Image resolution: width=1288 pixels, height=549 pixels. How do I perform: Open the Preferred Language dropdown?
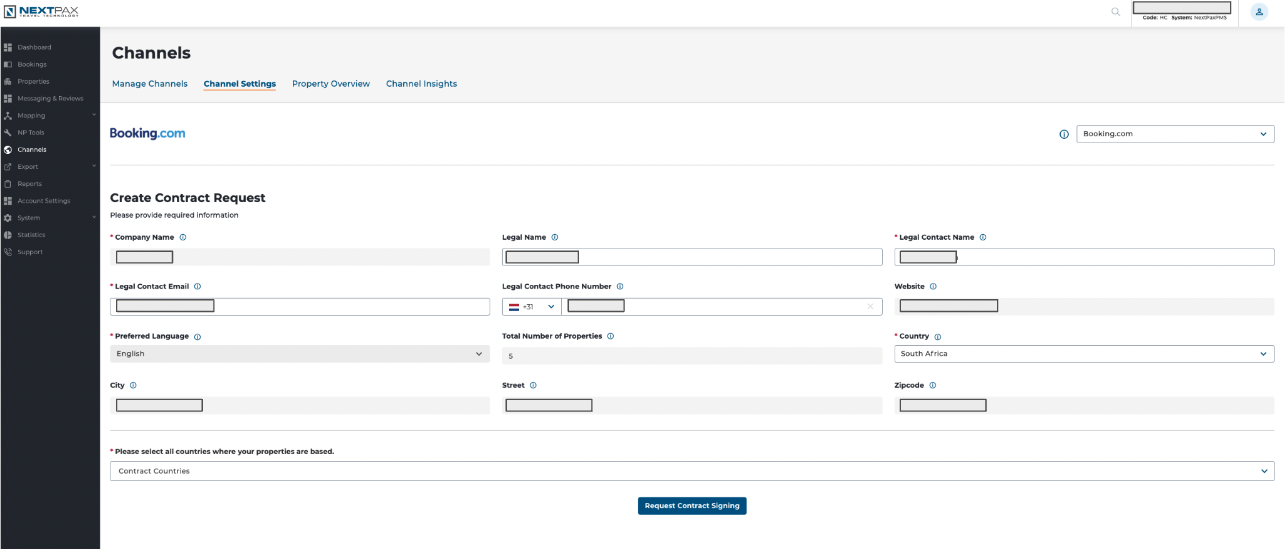pyautogui.click(x=300, y=354)
